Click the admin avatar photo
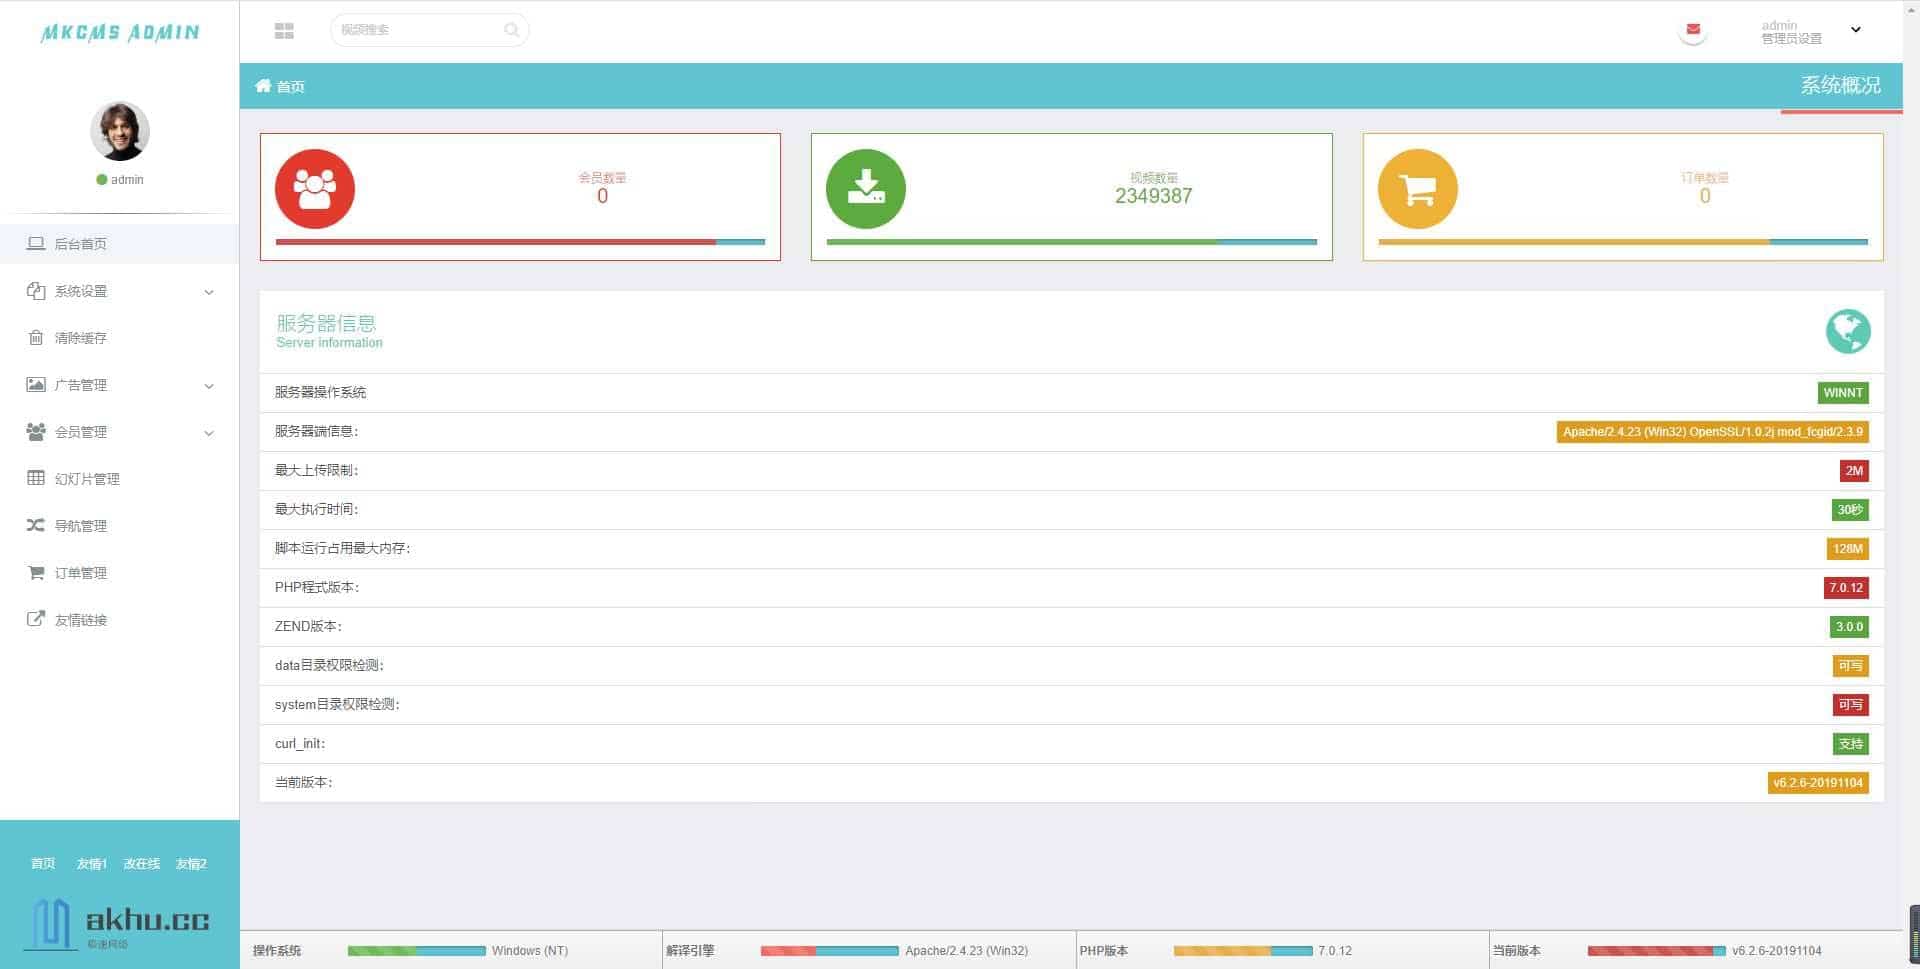 click(120, 131)
